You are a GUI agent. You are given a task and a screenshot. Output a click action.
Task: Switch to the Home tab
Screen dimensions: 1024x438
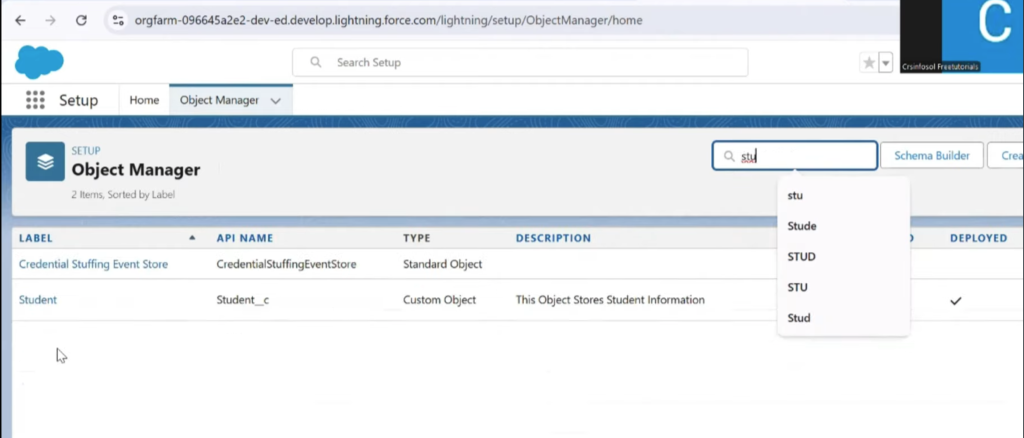pos(144,100)
